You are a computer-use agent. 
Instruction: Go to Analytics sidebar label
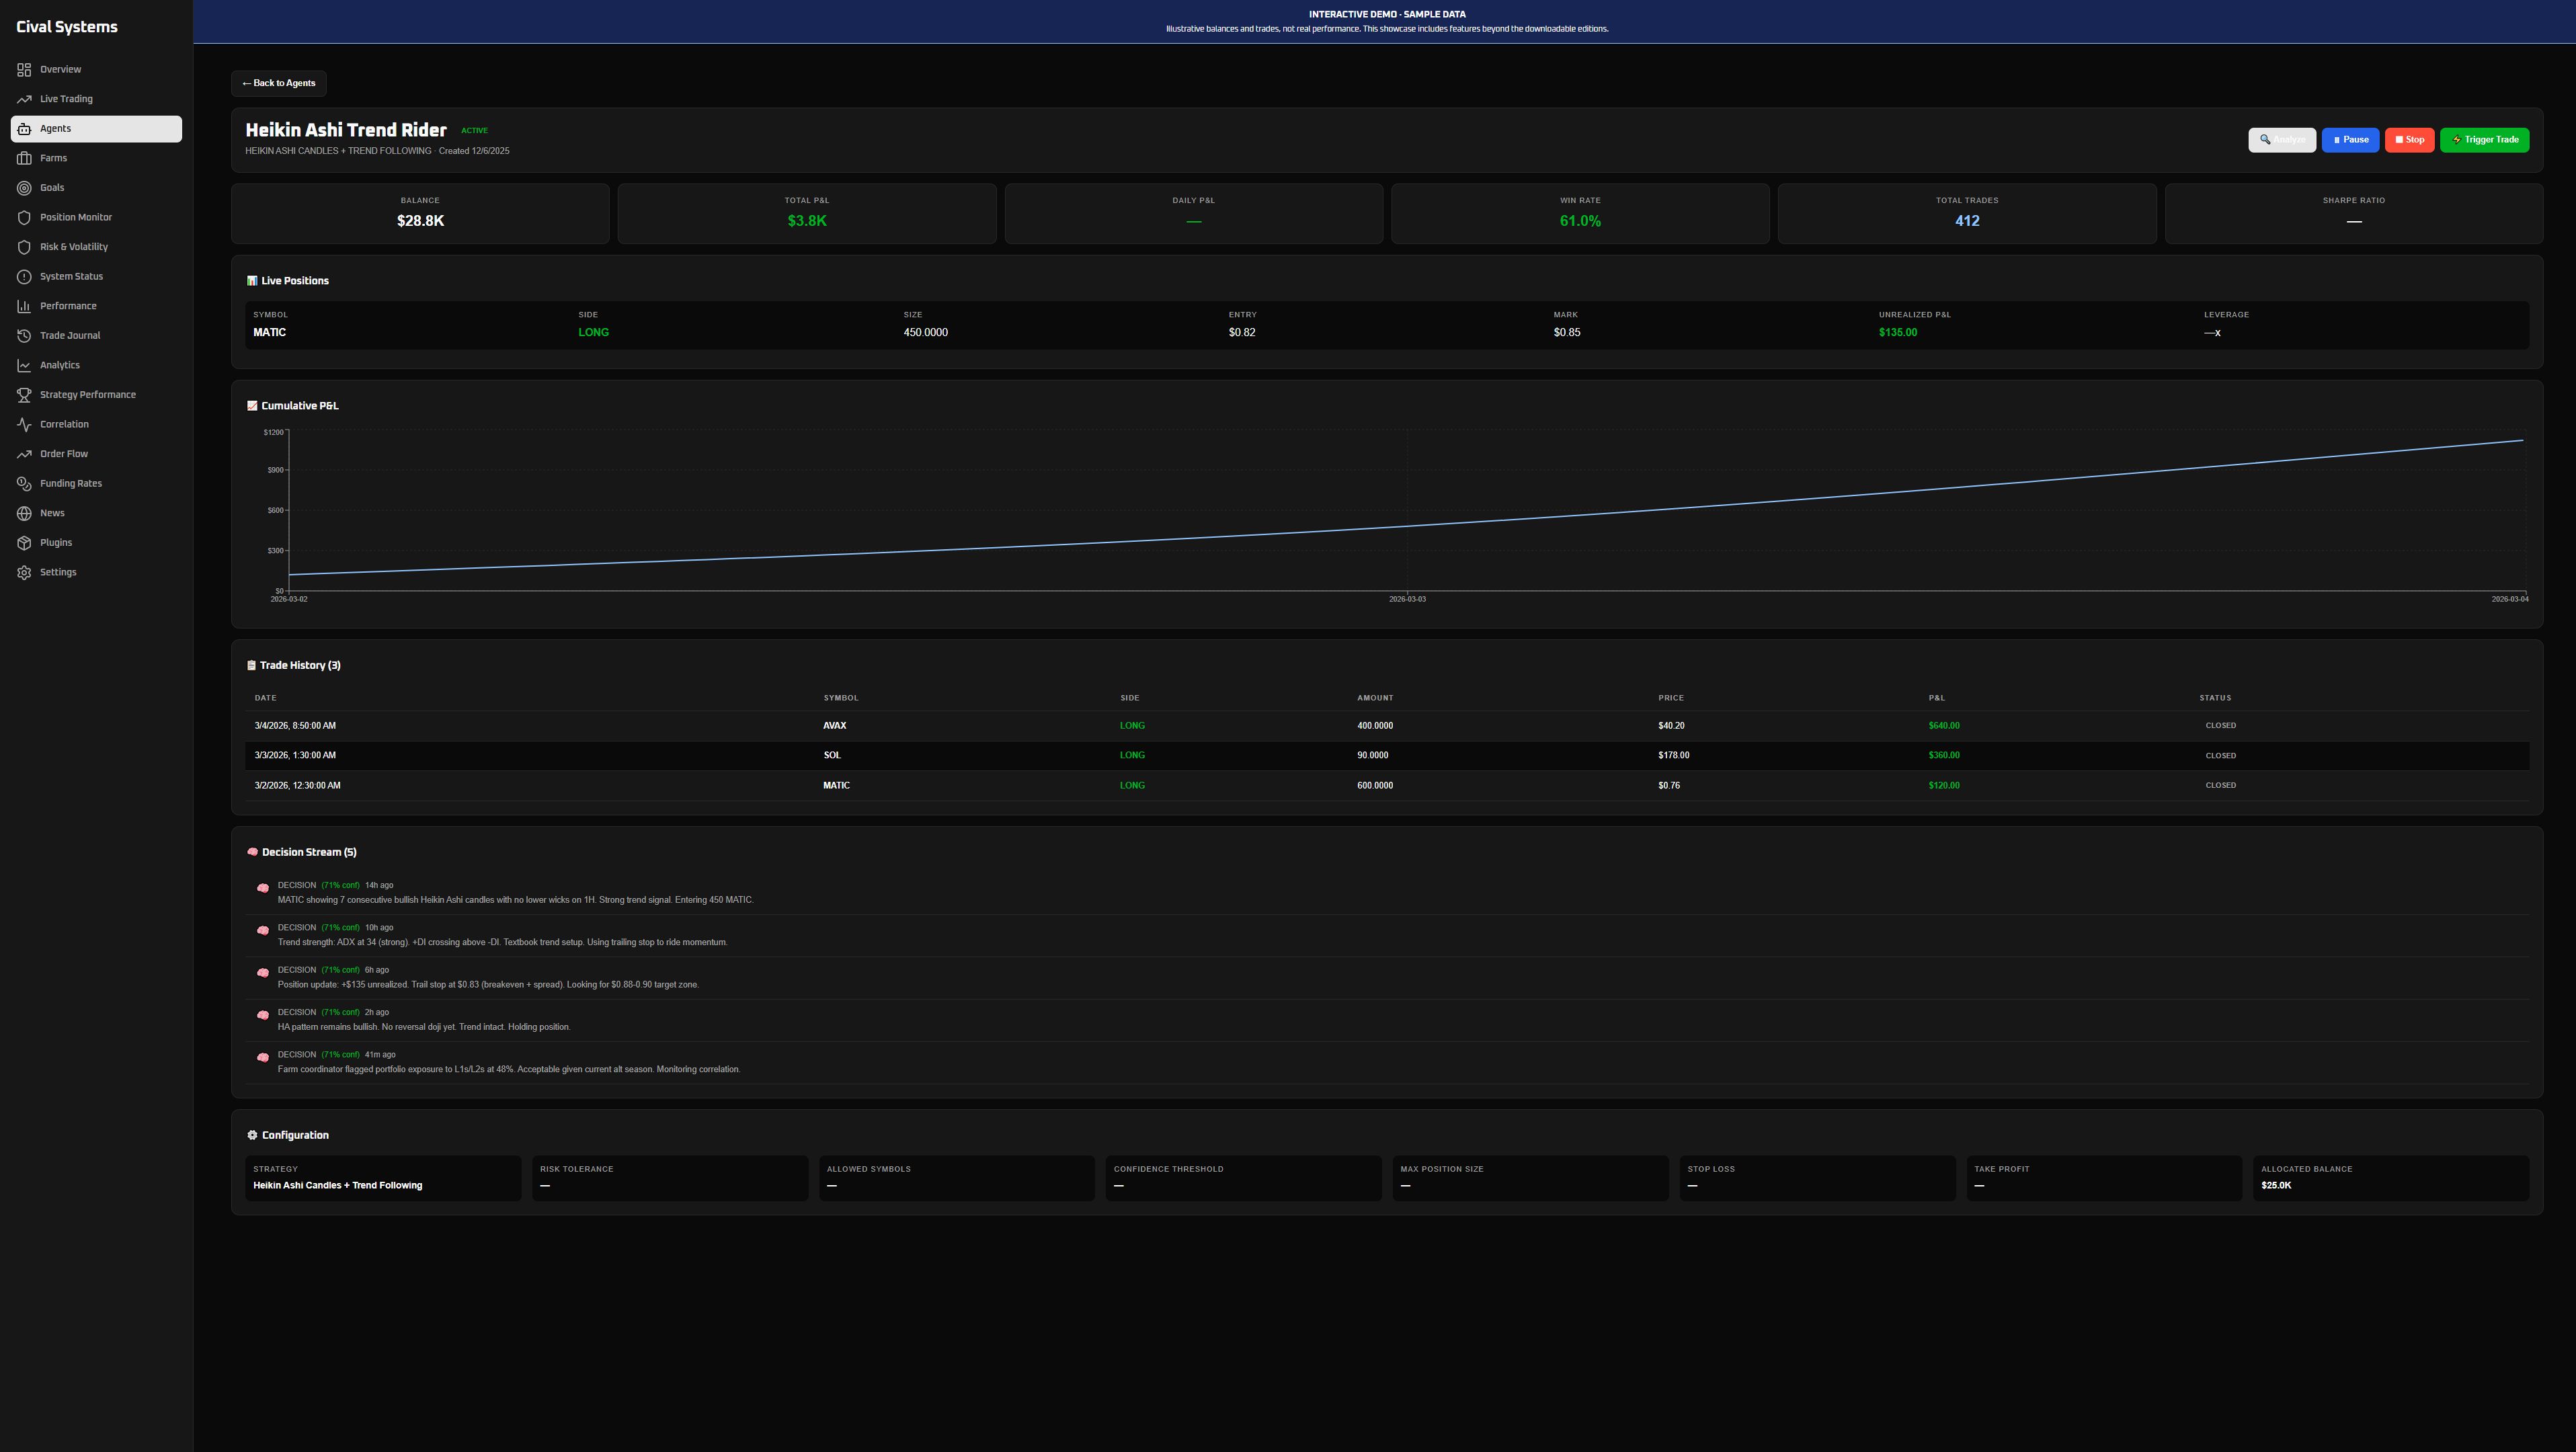(60, 365)
